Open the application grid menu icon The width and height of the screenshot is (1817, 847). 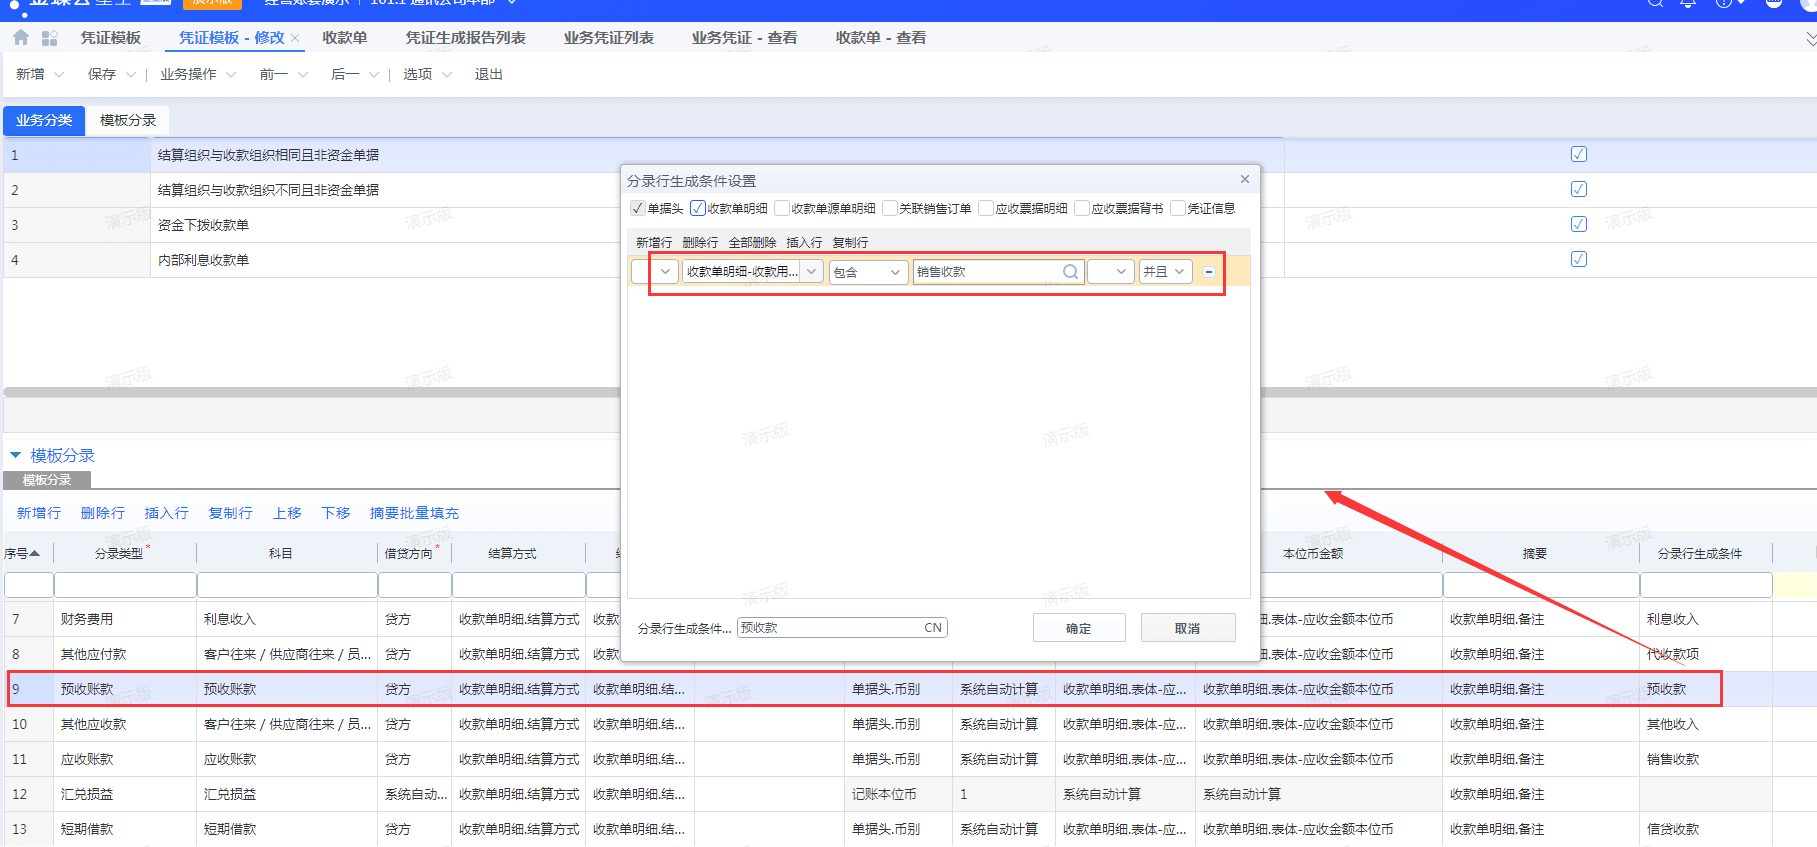click(50, 38)
